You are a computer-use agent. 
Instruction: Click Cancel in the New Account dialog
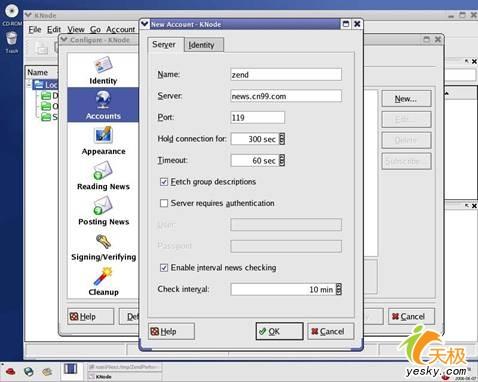click(330, 331)
